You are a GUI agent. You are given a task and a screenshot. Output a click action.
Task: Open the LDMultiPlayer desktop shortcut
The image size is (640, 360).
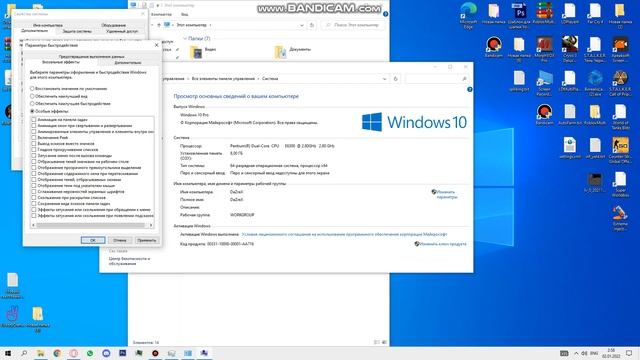click(x=569, y=81)
